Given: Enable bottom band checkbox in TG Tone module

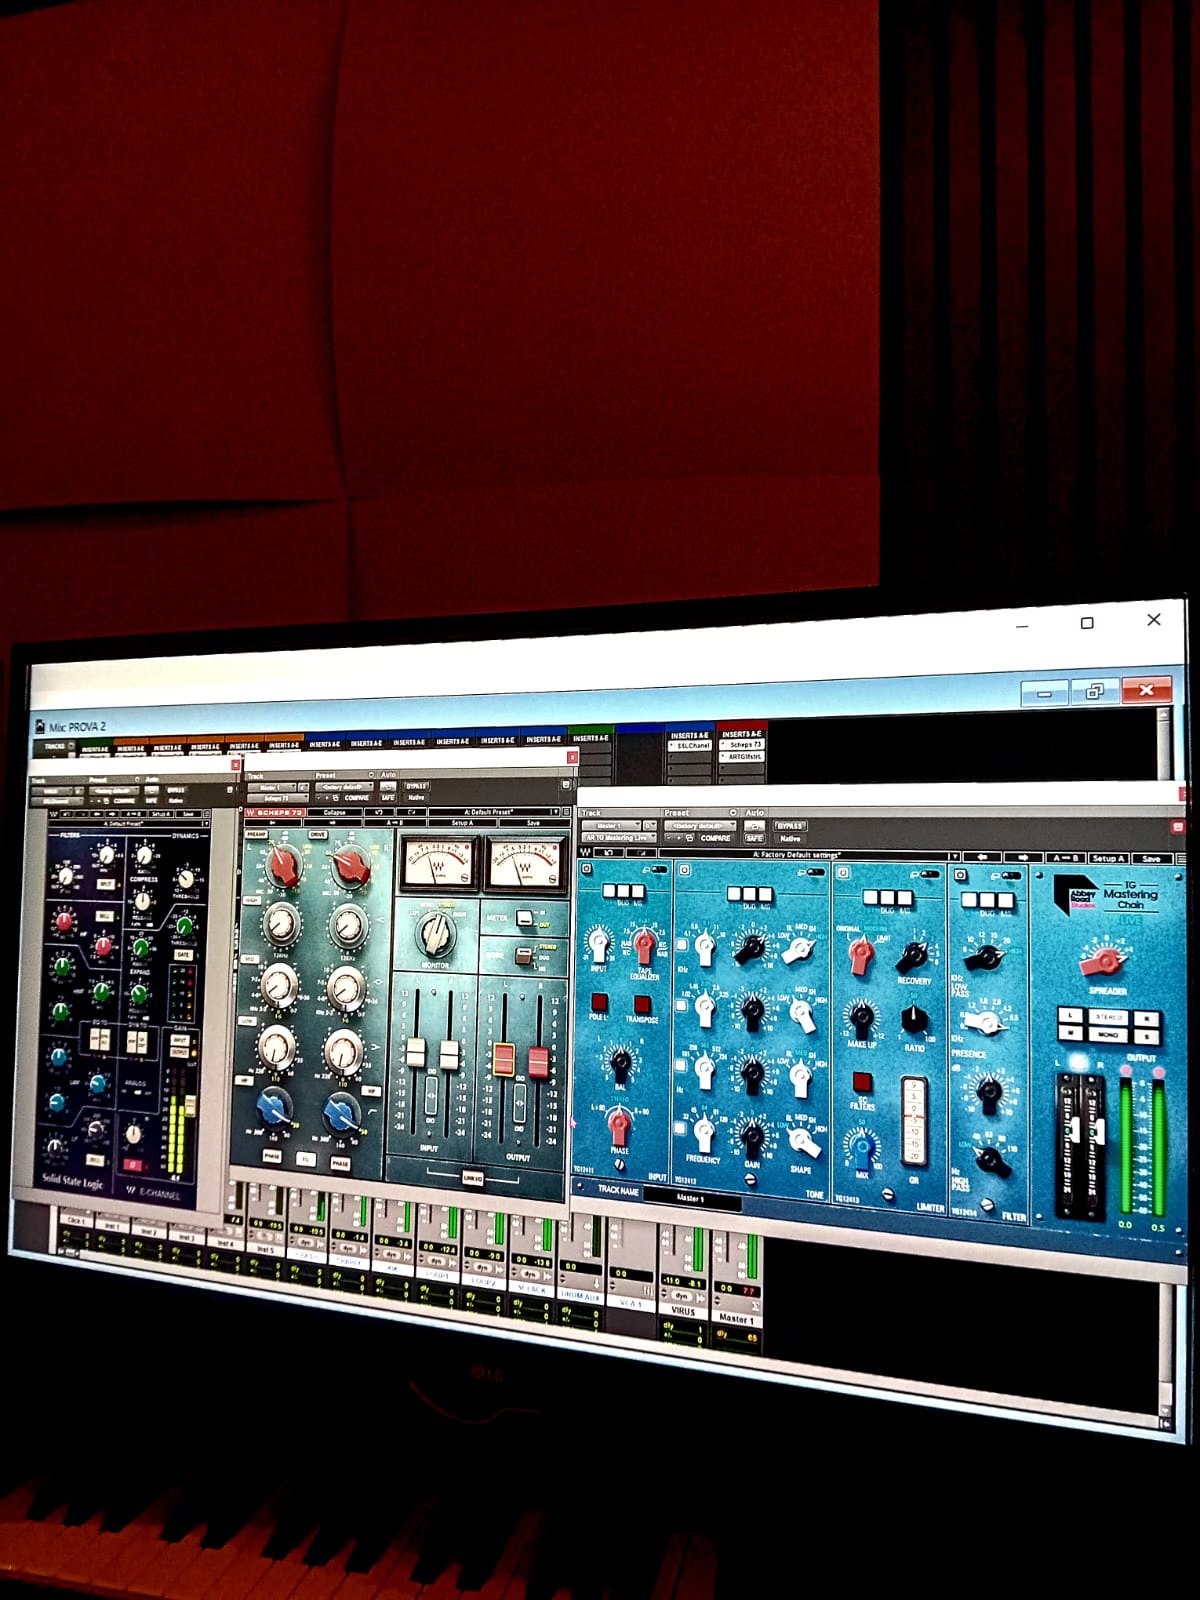Looking at the screenshot, I should [x=680, y=1129].
